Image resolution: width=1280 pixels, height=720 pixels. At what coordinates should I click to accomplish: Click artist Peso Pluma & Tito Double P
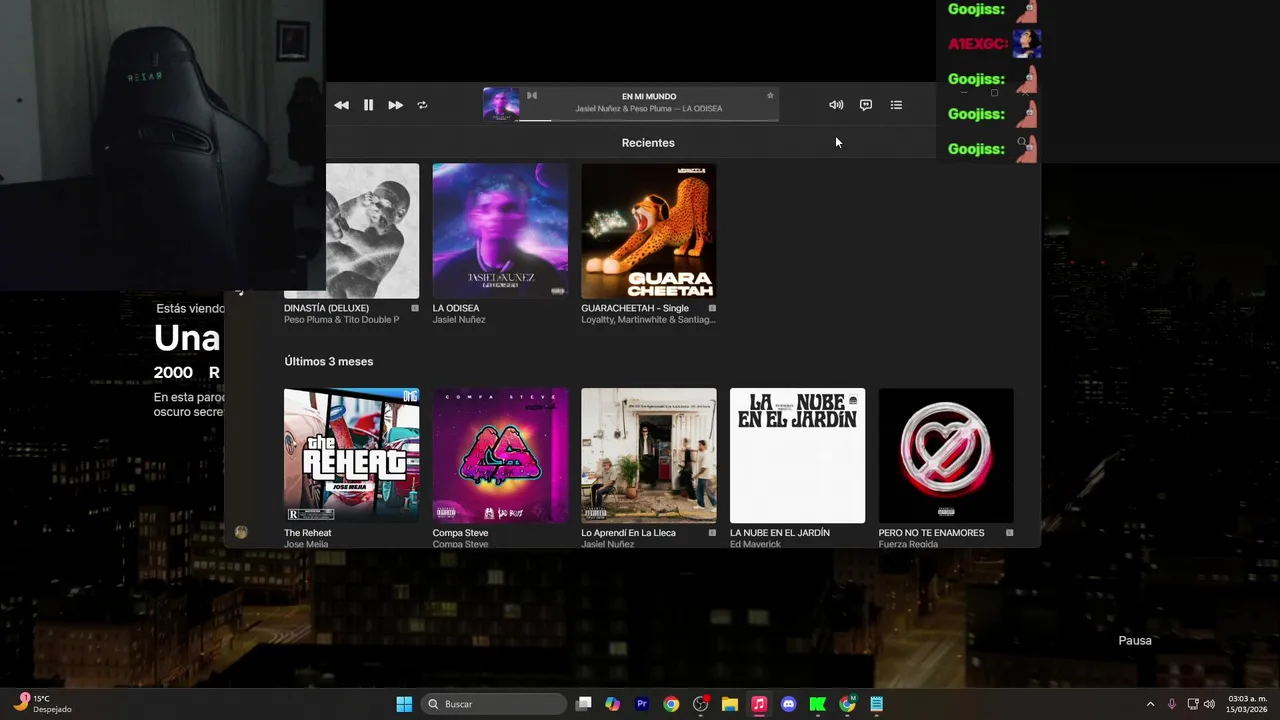[342, 320]
